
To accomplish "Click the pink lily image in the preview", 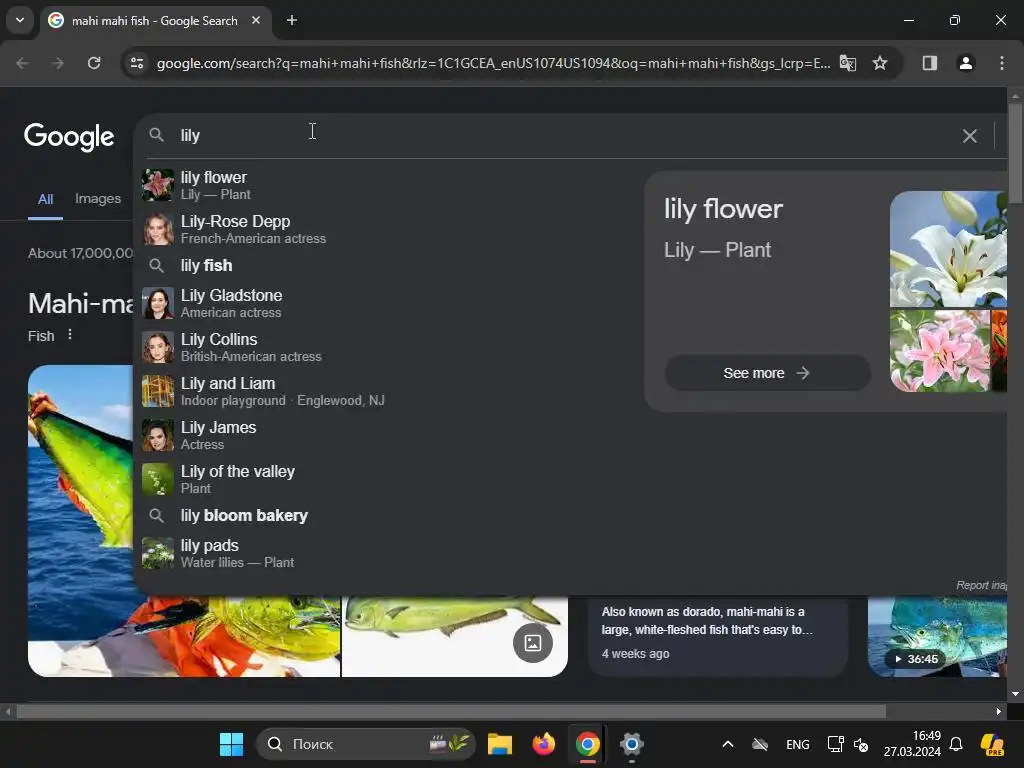I will [x=940, y=351].
